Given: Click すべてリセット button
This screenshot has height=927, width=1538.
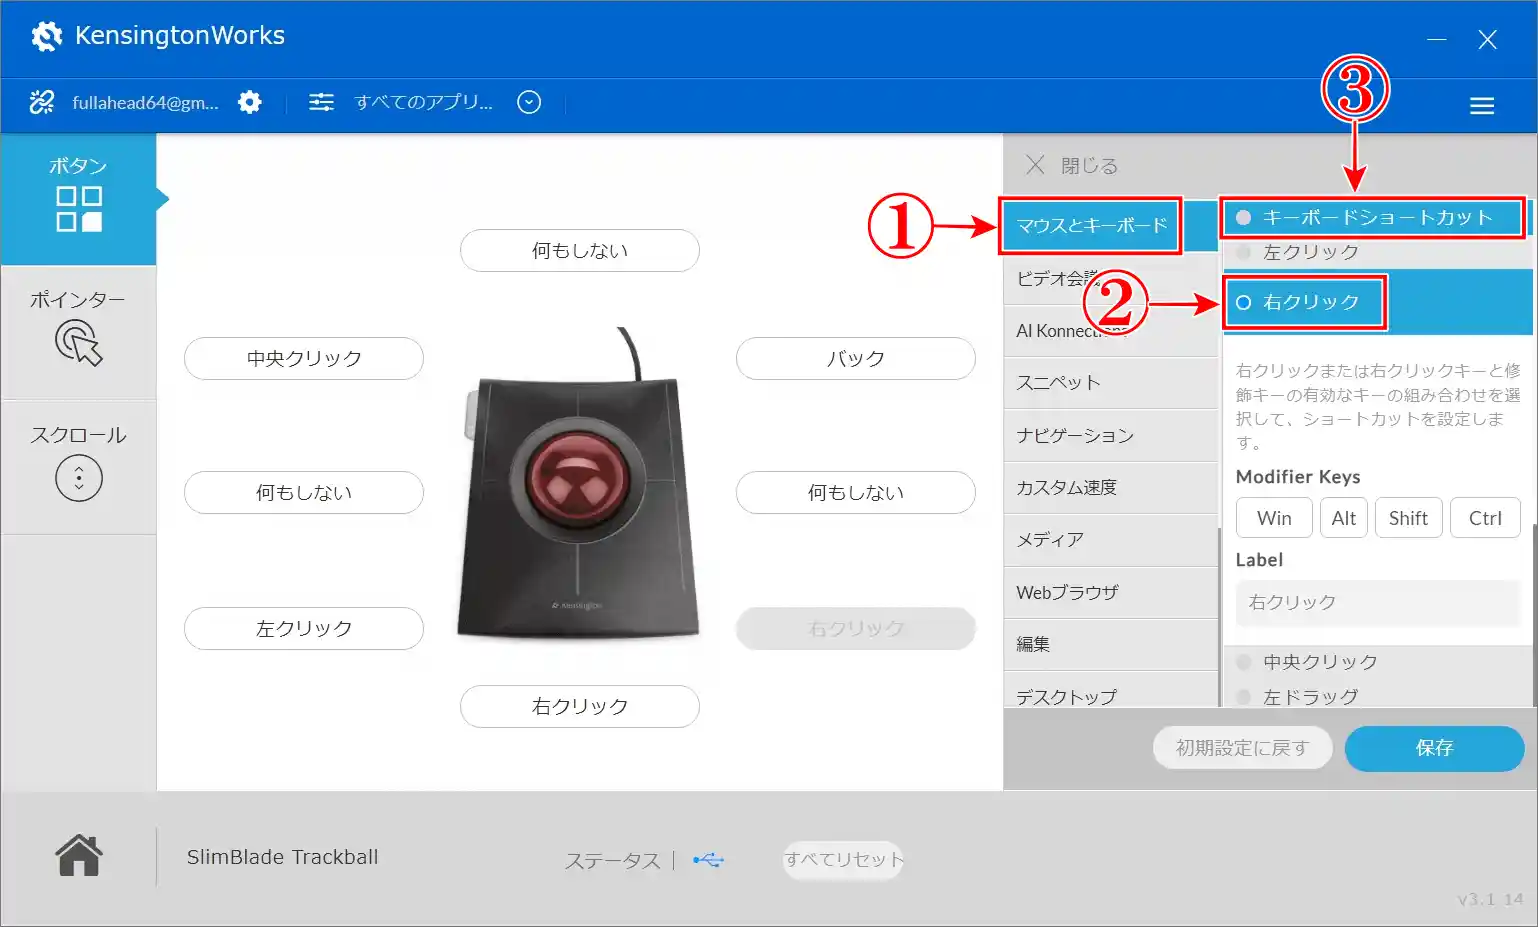Looking at the screenshot, I should pos(843,860).
